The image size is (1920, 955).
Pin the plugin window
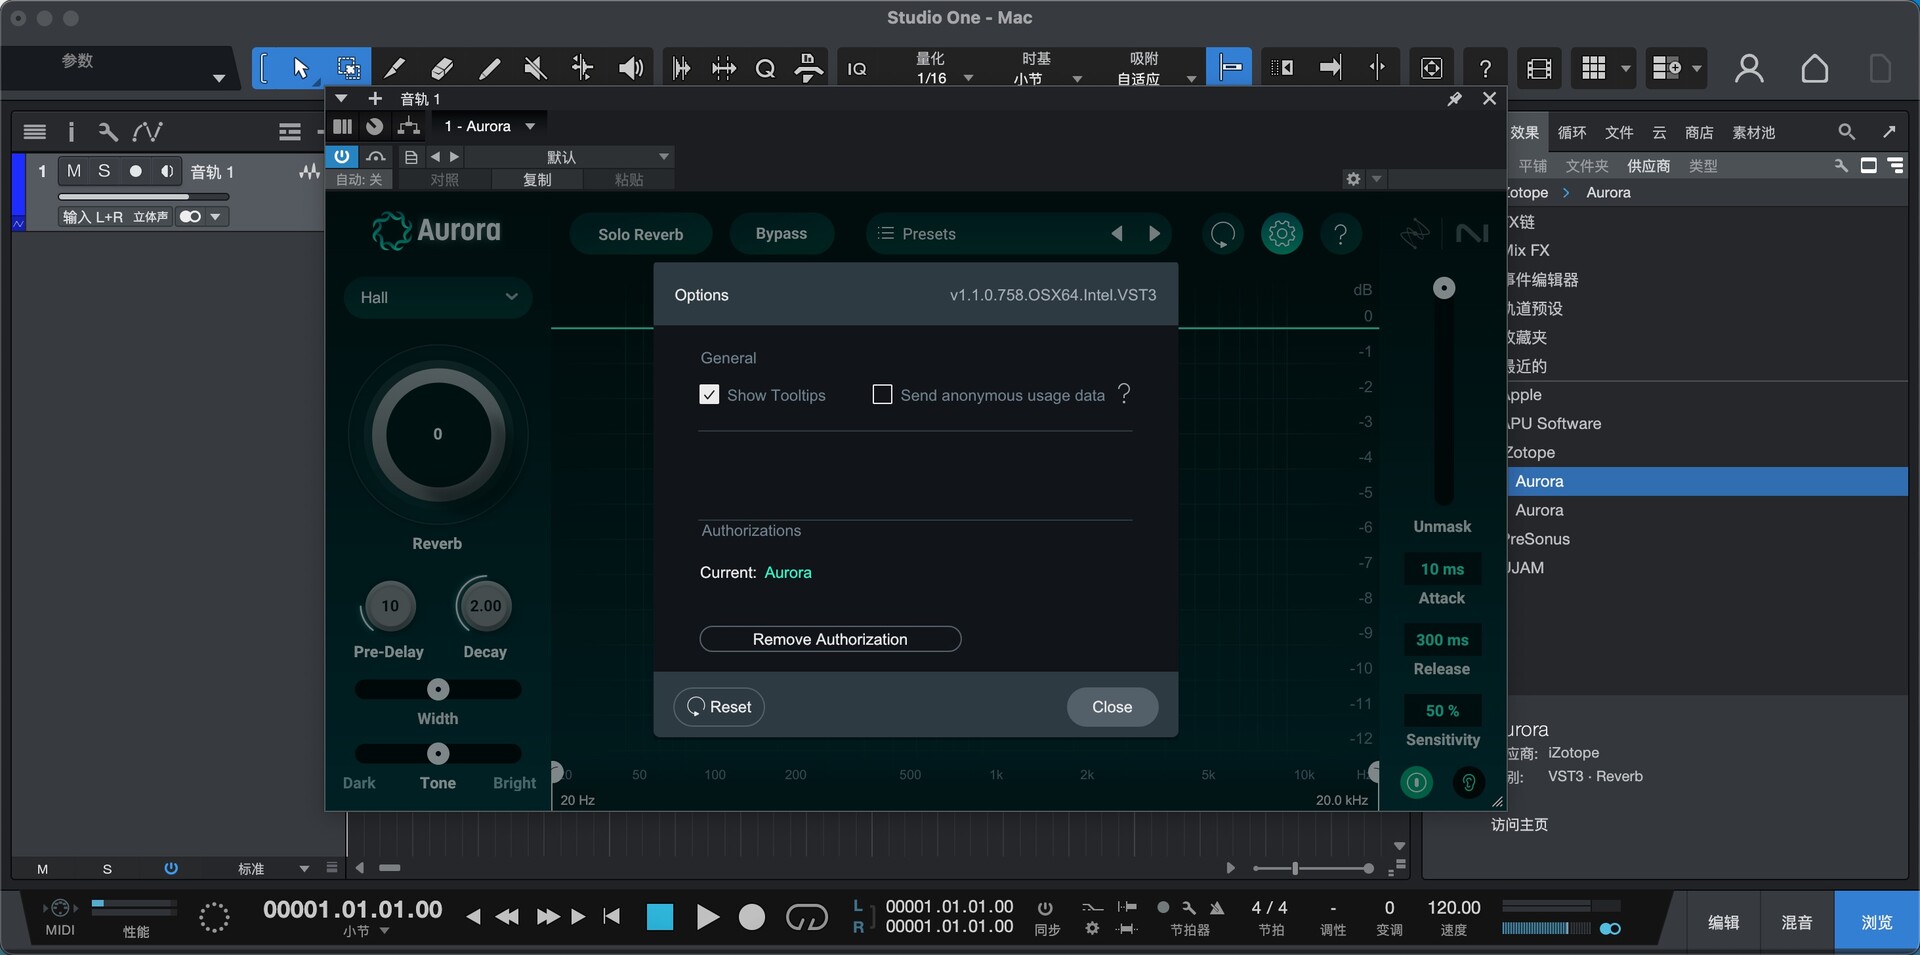click(1454, 99)
